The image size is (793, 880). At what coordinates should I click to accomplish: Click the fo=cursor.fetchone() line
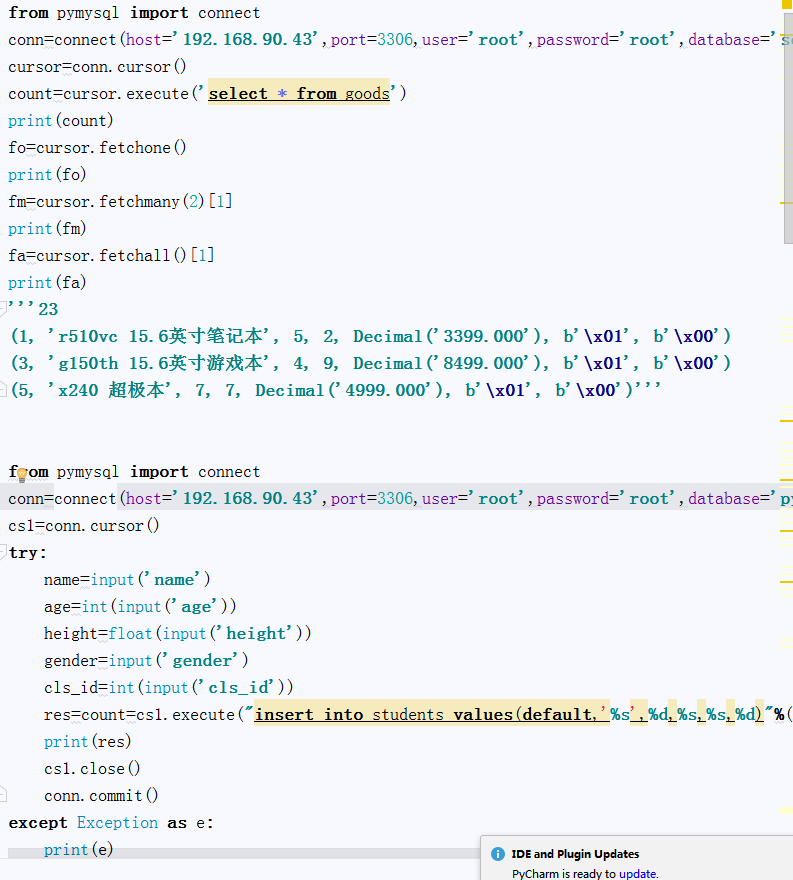pos(97,148)
